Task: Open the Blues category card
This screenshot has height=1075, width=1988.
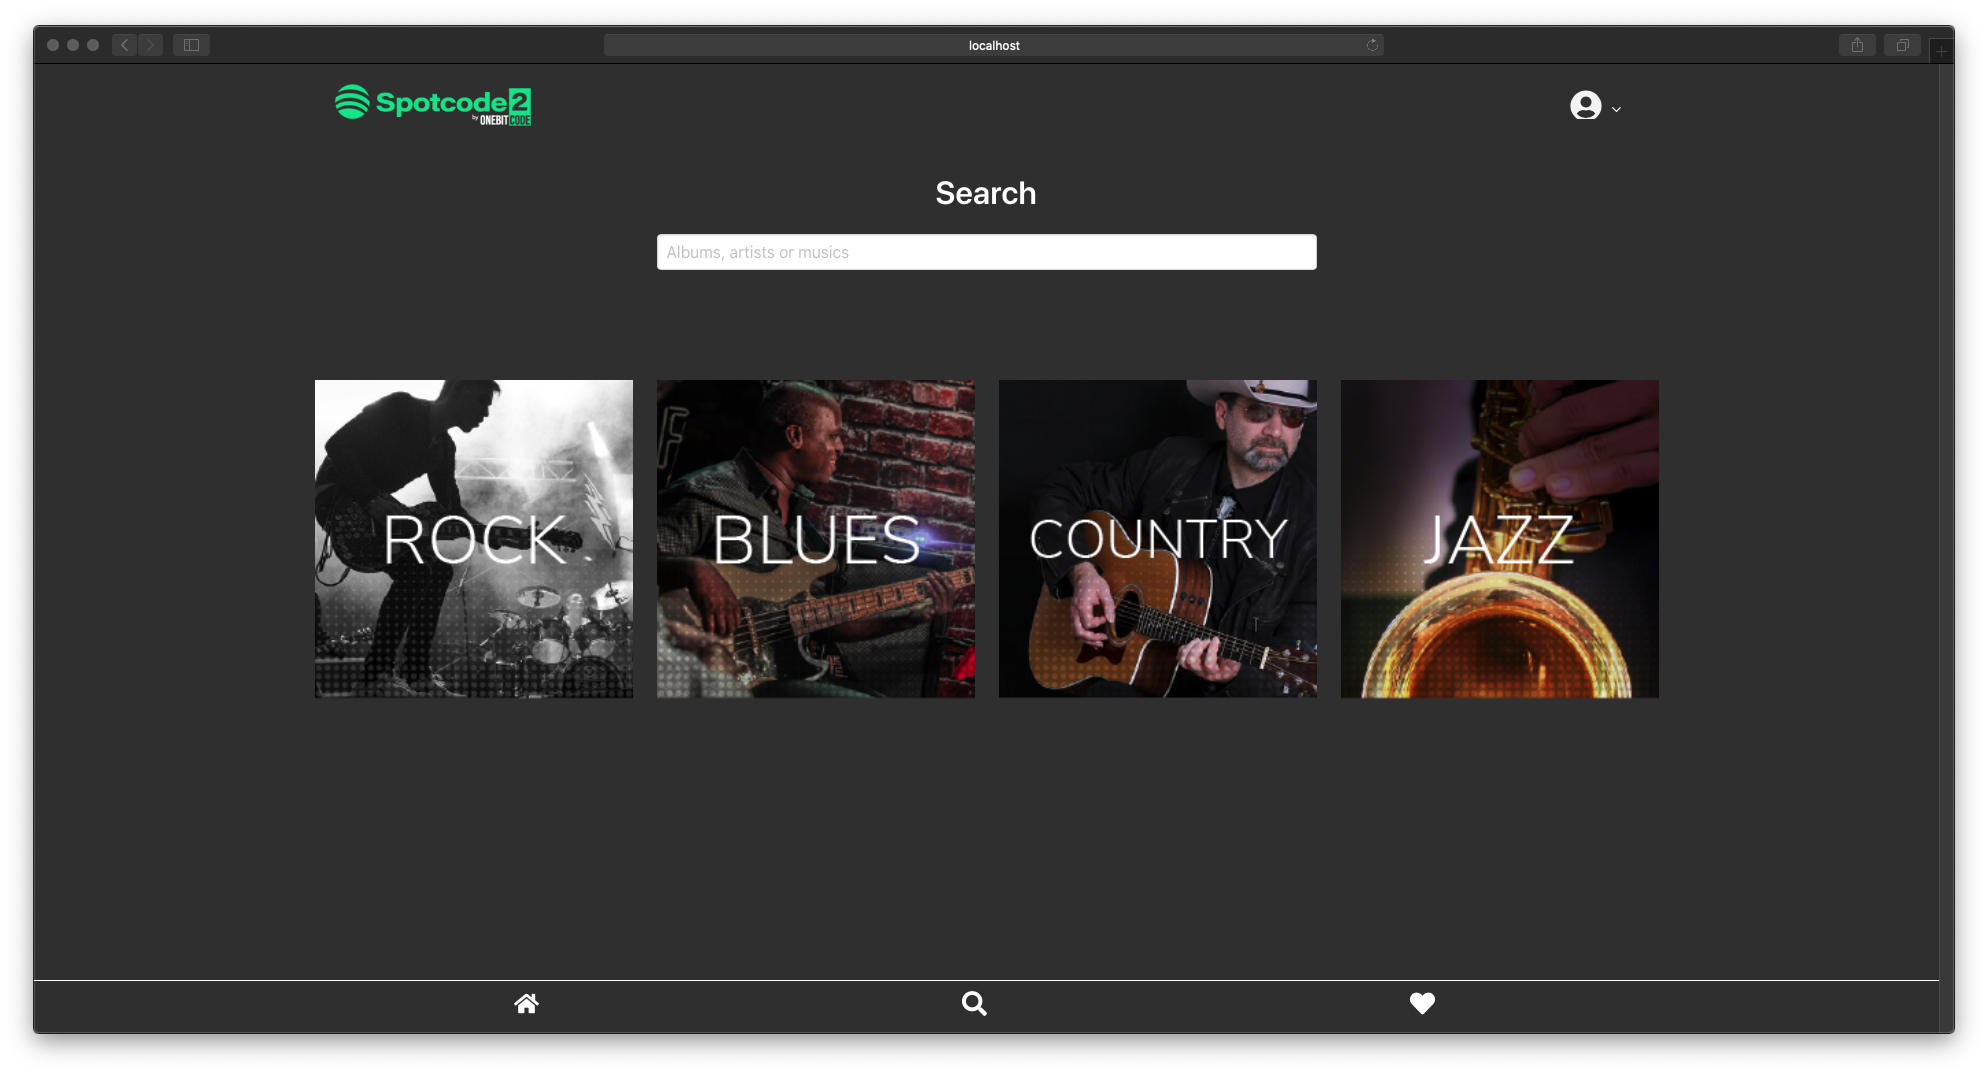Action: click(816, 539)
